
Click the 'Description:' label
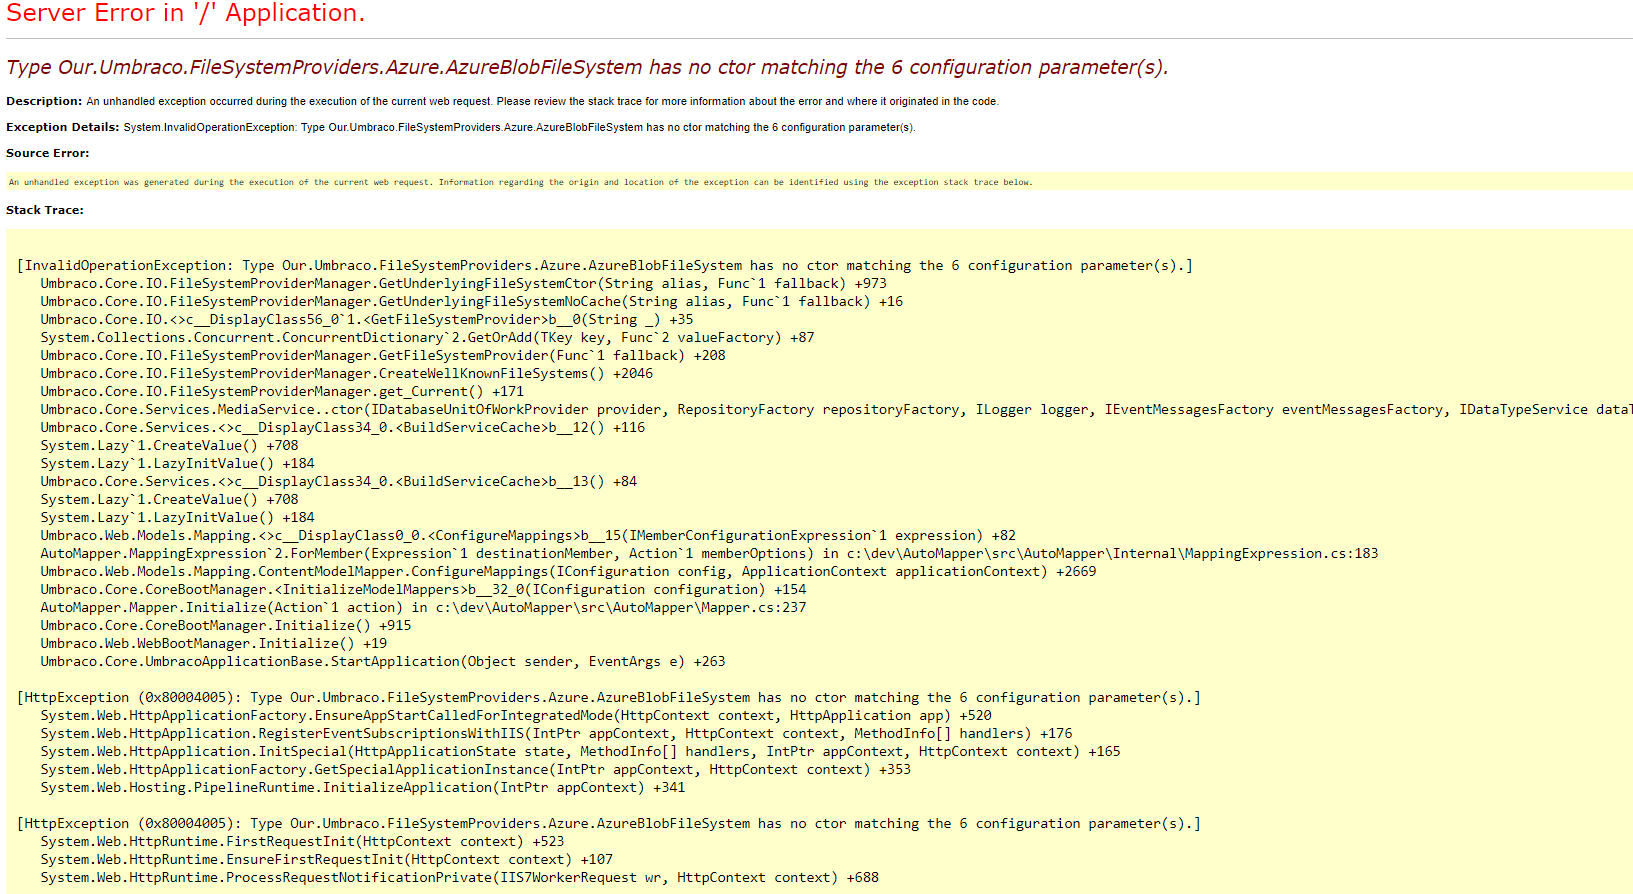coord(44,101)
